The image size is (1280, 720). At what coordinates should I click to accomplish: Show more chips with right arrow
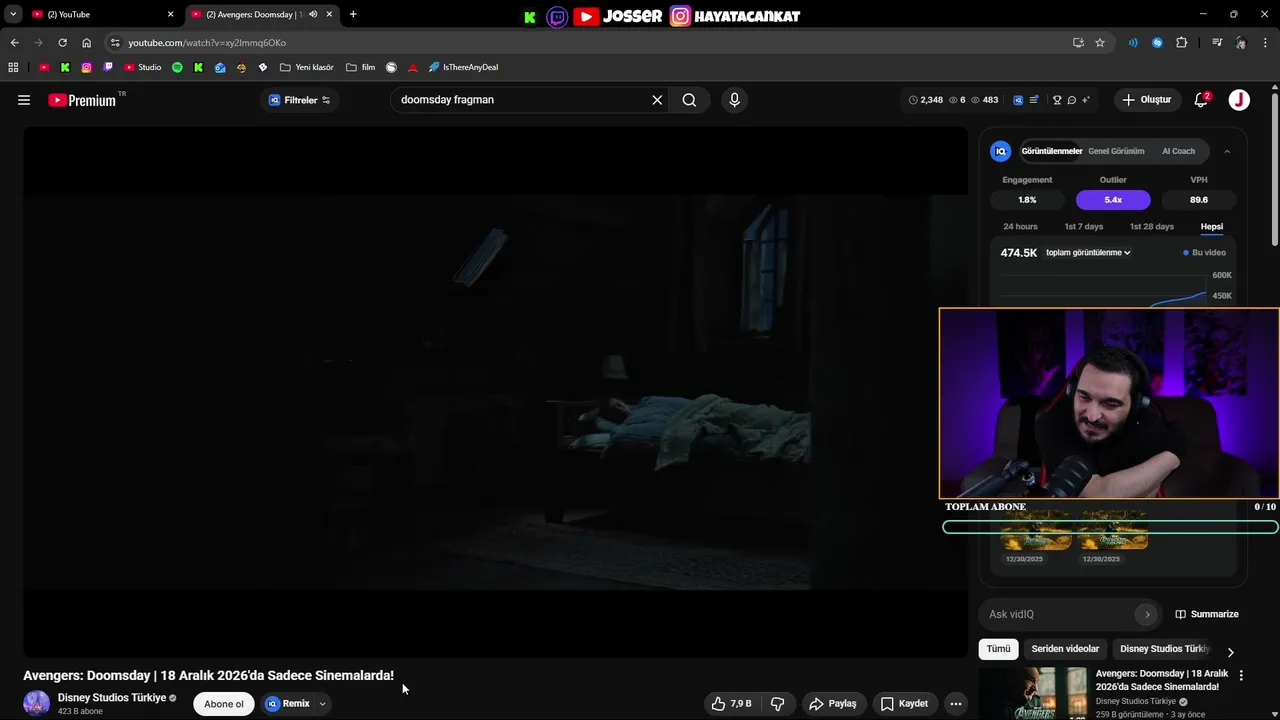[x=1230, y=652]
